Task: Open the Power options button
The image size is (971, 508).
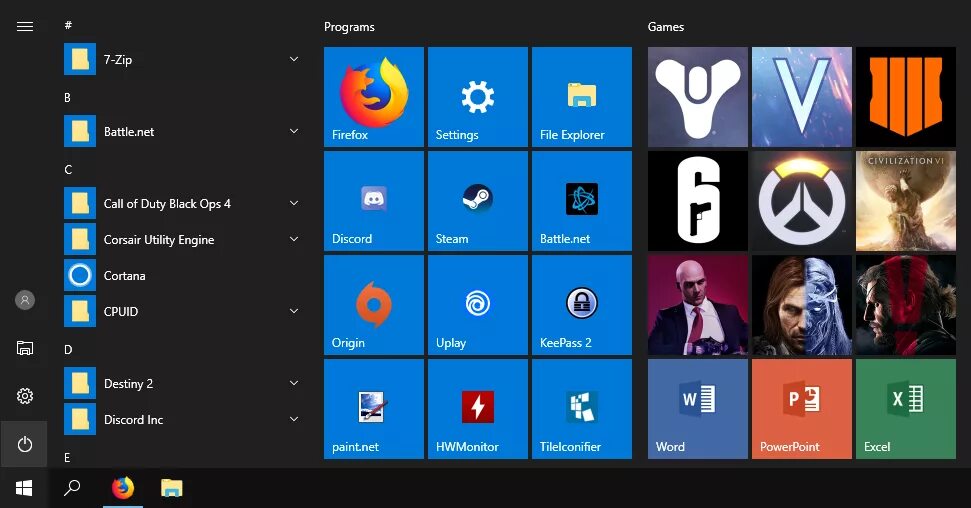Action: tap(24, 444)
